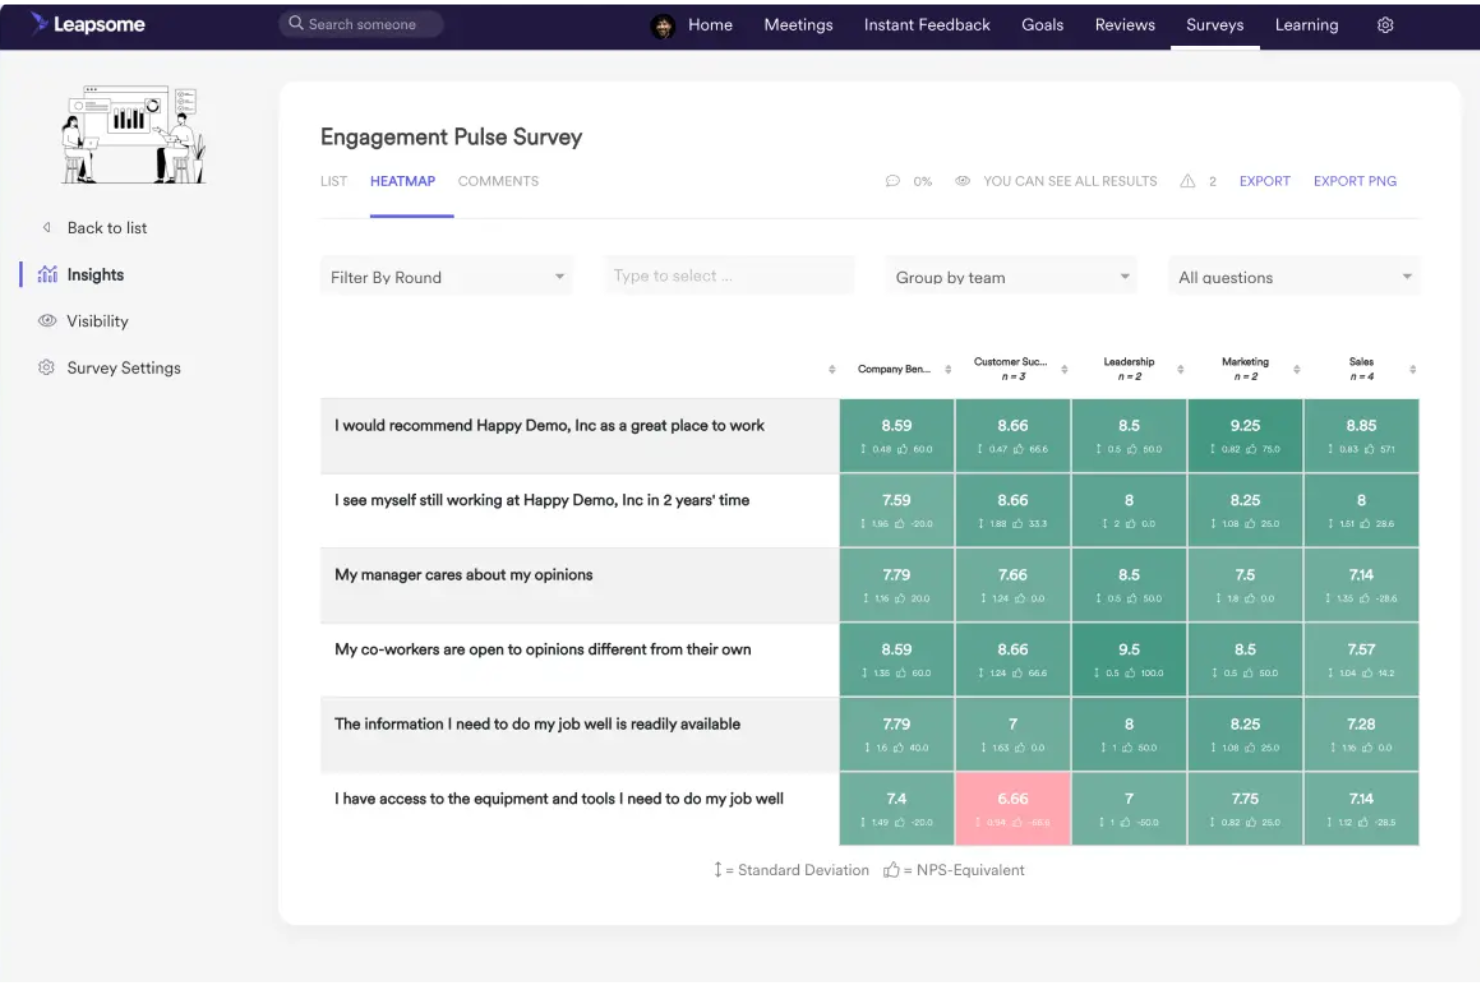Image resolution: width=1480 pixels, height=987 pixels.
Task: Open the Filter By Round dropdown
Action: 445,277
